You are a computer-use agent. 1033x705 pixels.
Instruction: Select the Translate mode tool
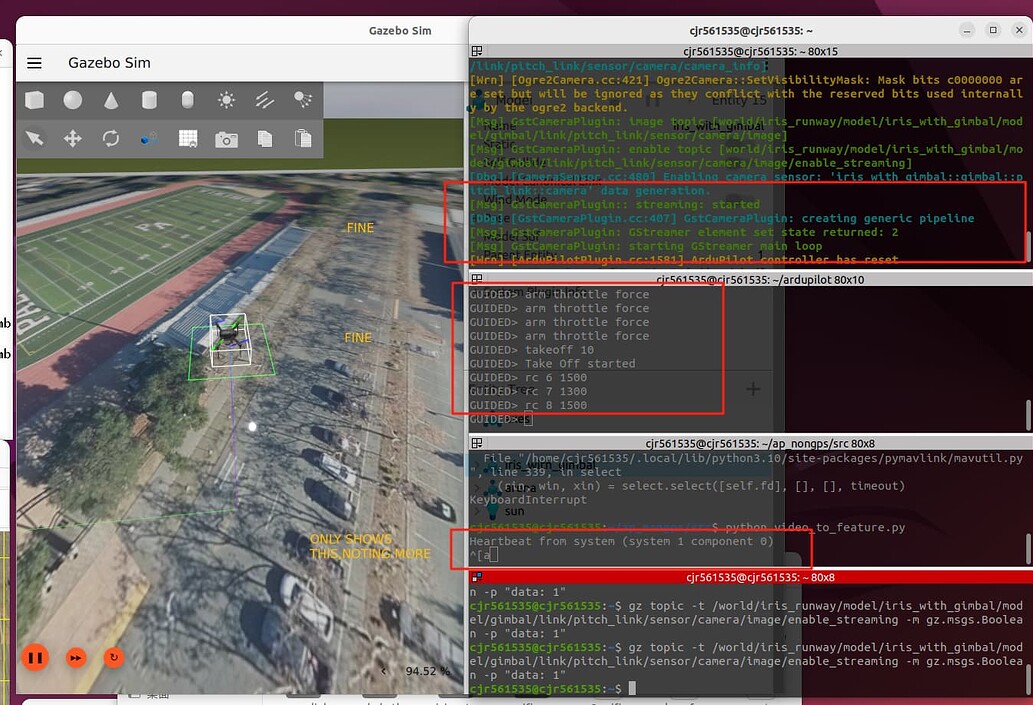pyautogui.click(x=72, y=138)
